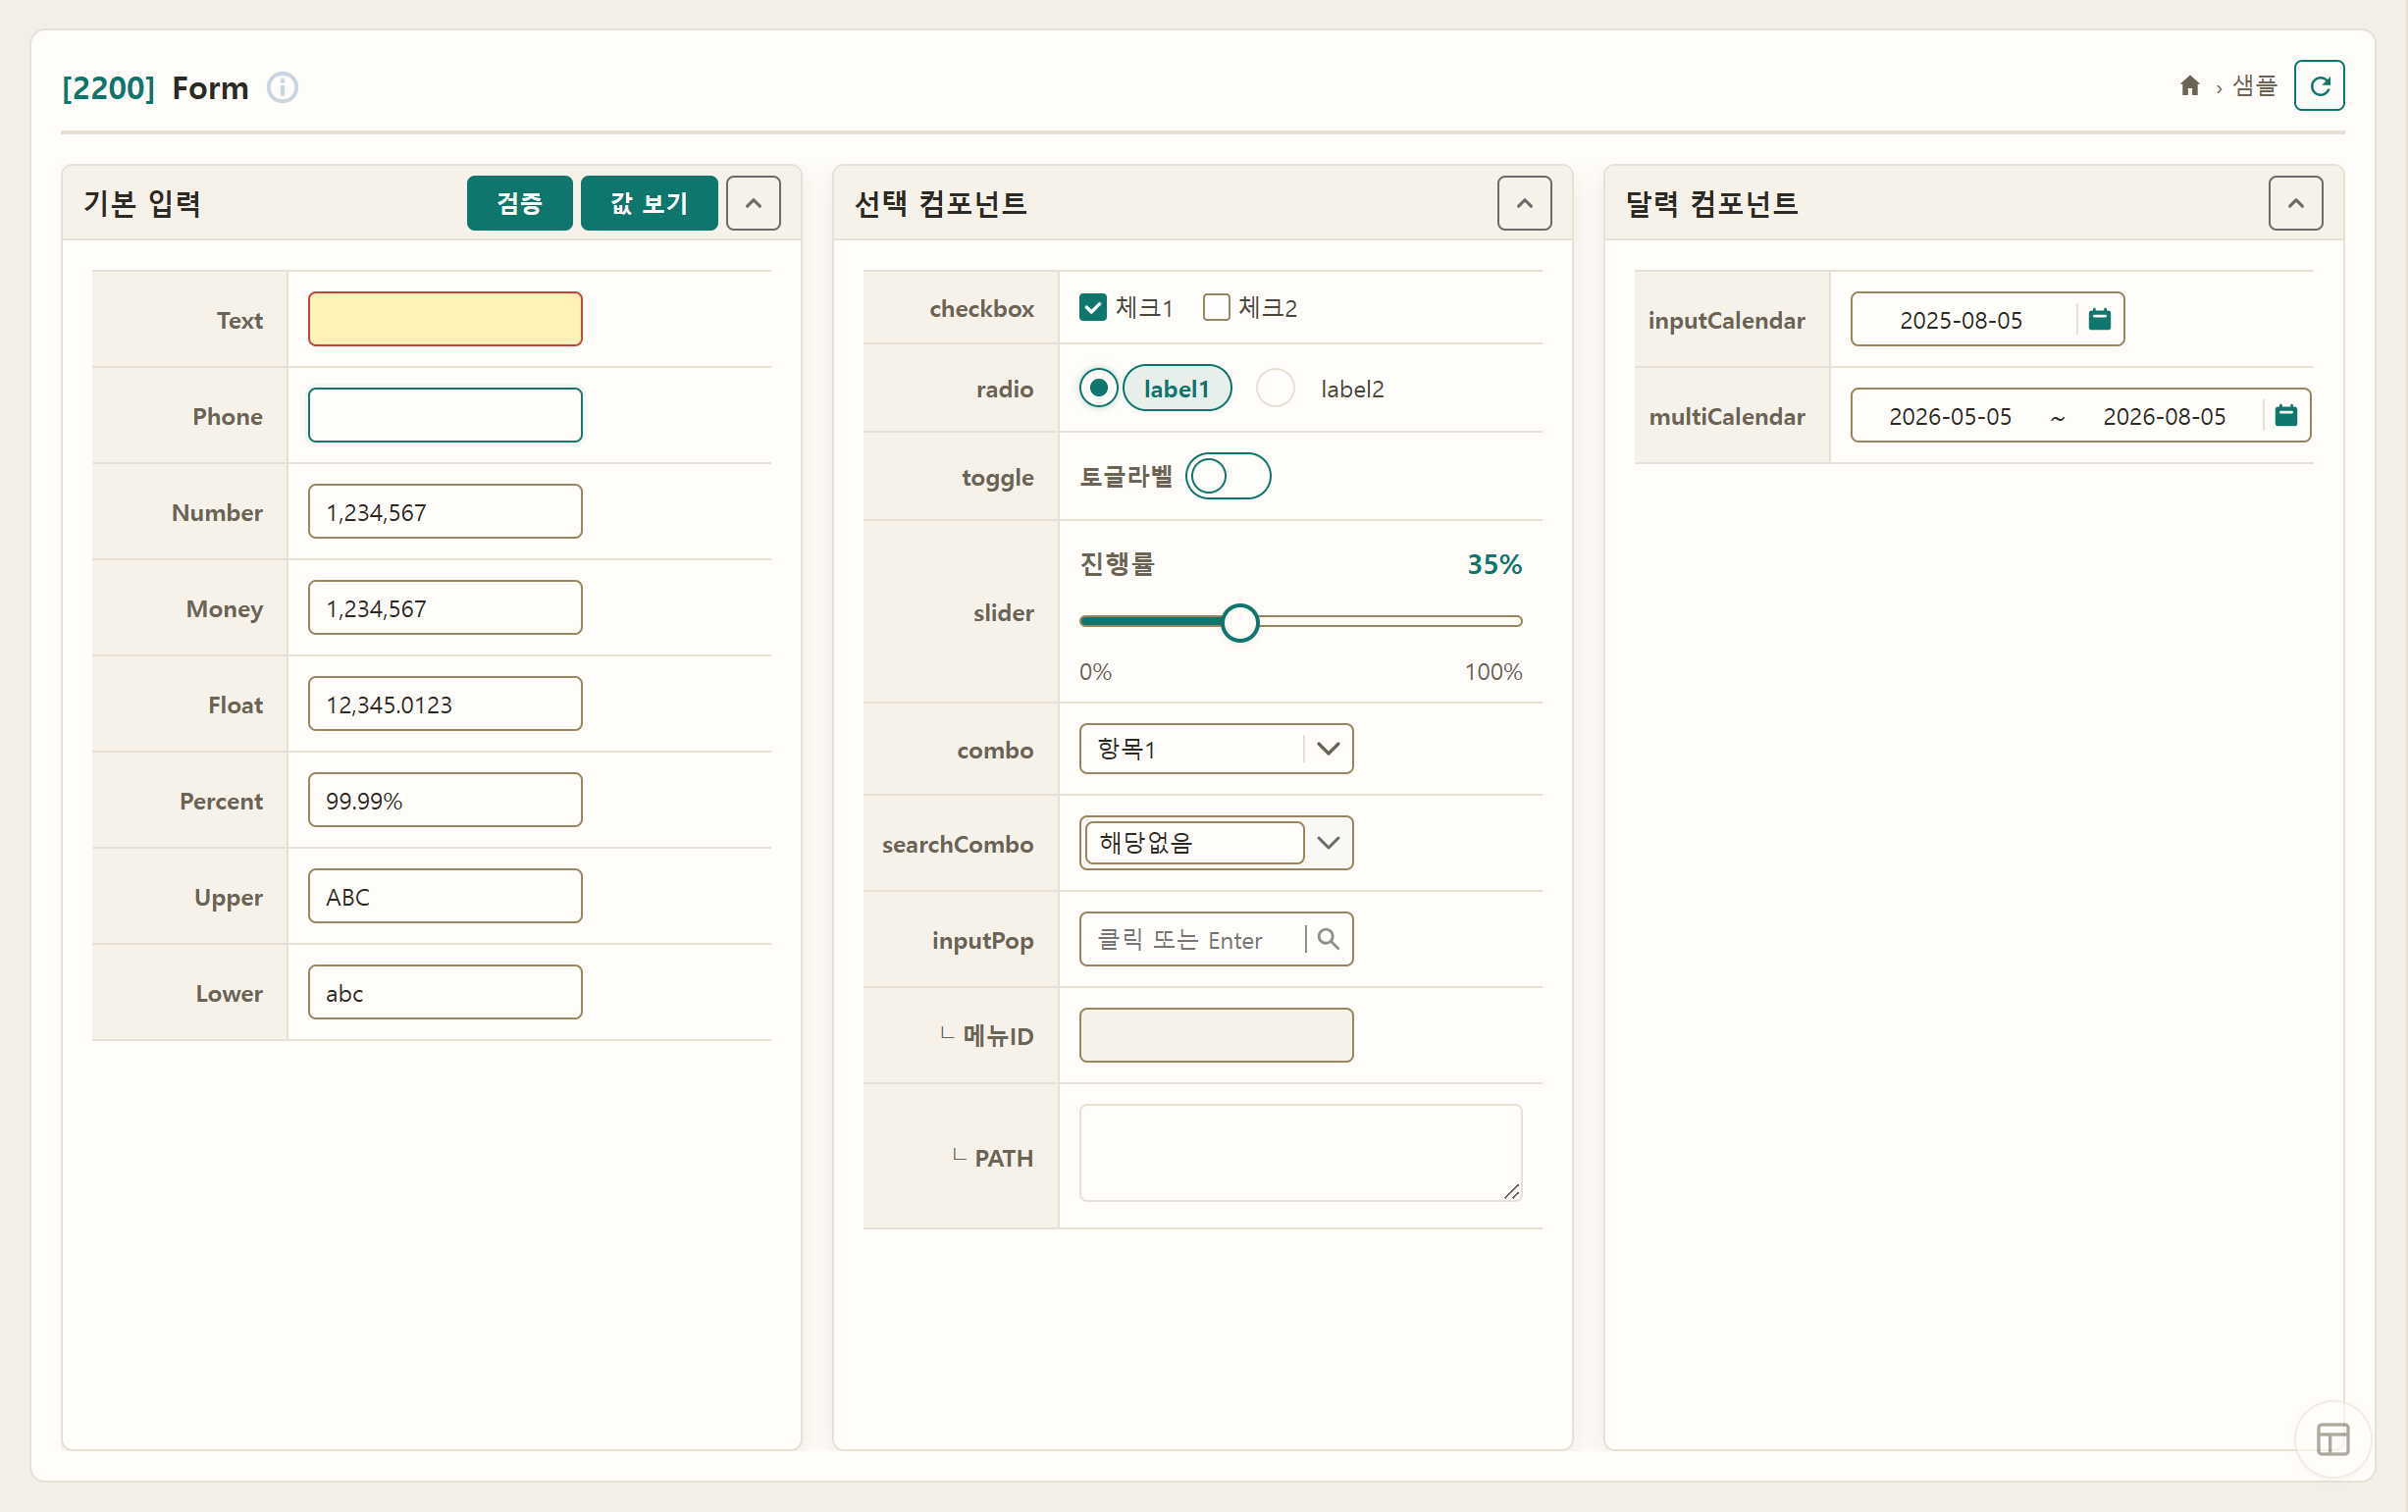
Task: Click the [2200] page code text
Action: pos(108,88)
